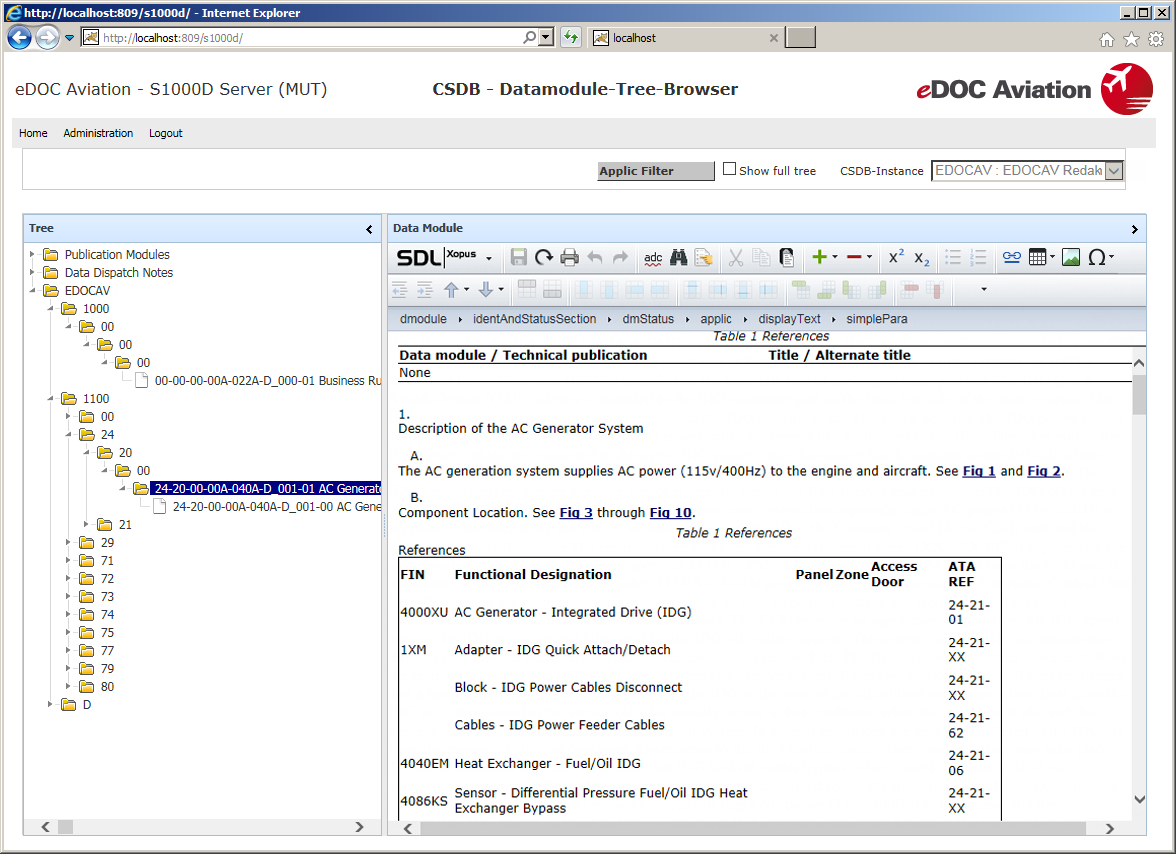Click the reload arrow icon in editor toolbar
The height and width of the screenshot is (854, 1176).
[544, 258]
